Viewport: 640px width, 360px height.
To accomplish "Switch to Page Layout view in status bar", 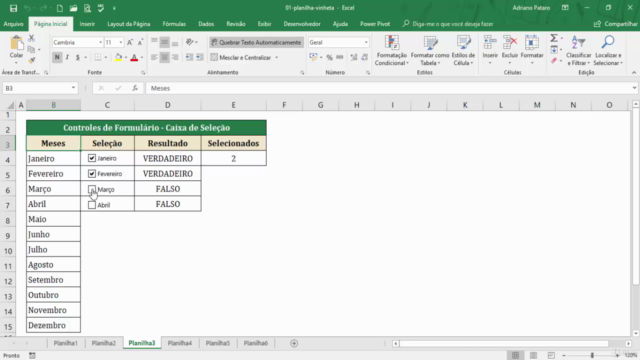I will 533,355.
